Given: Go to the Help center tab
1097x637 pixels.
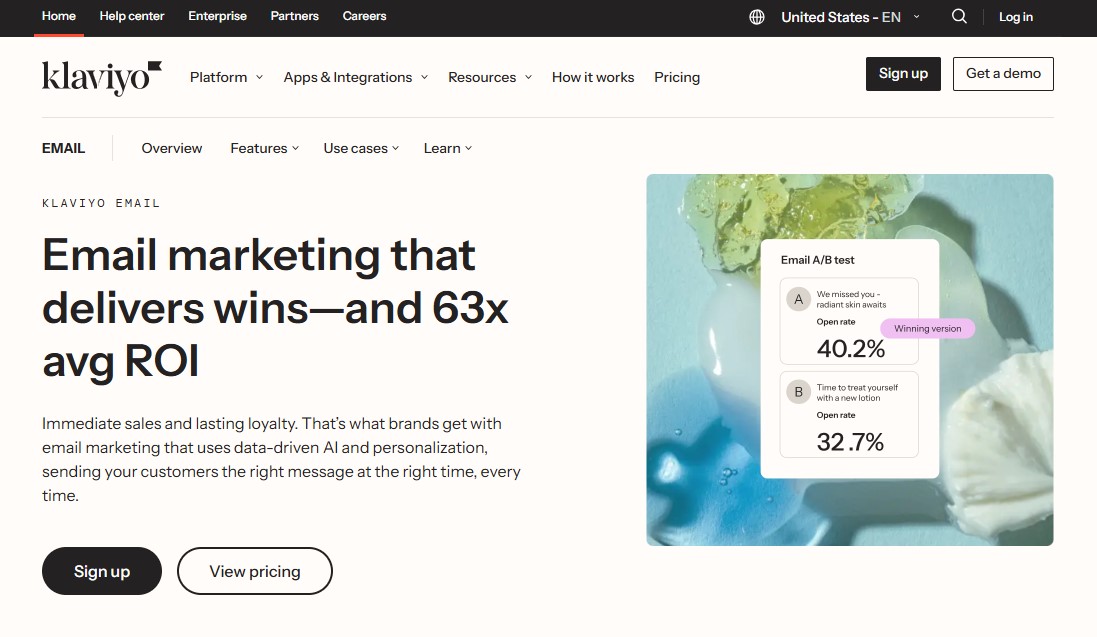Looking at the screenshot, I should [132, 17].
